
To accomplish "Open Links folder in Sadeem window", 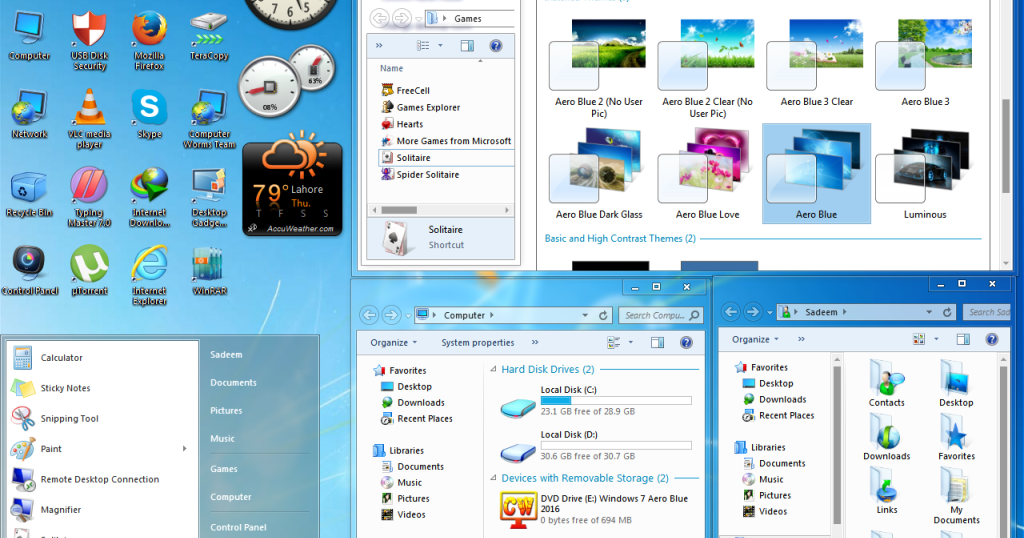I will [886, 491].
